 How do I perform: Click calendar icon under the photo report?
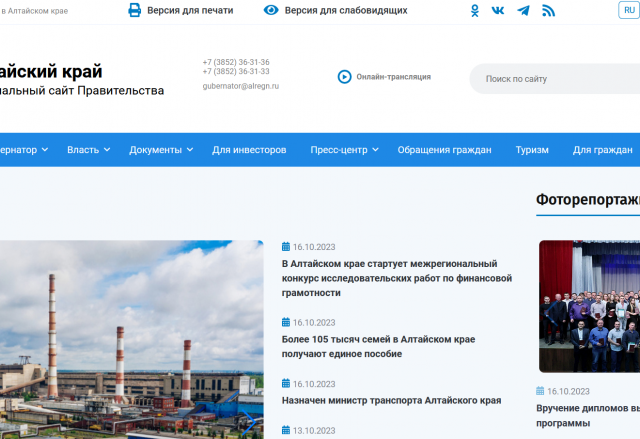pos(540,391)
